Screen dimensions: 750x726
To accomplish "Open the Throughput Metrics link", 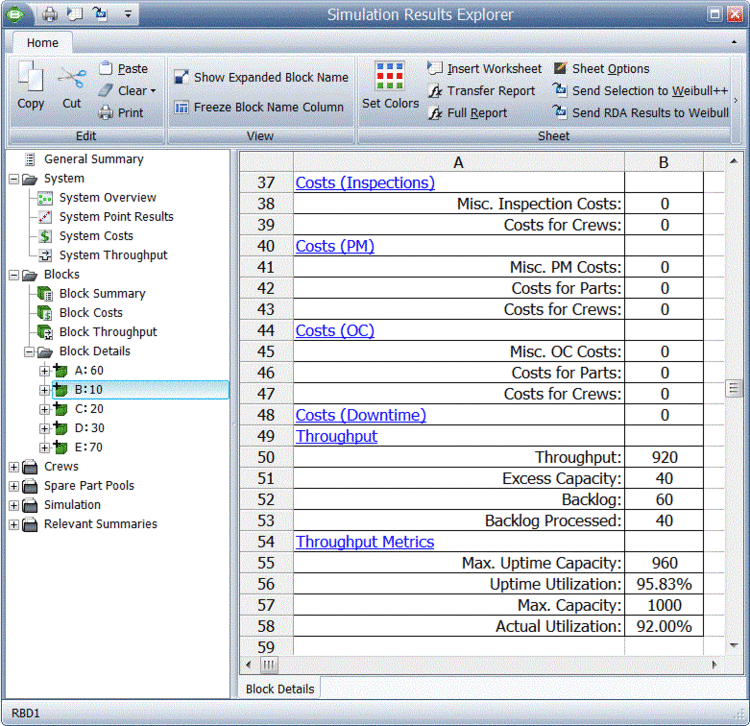I will tap(364, 542).
